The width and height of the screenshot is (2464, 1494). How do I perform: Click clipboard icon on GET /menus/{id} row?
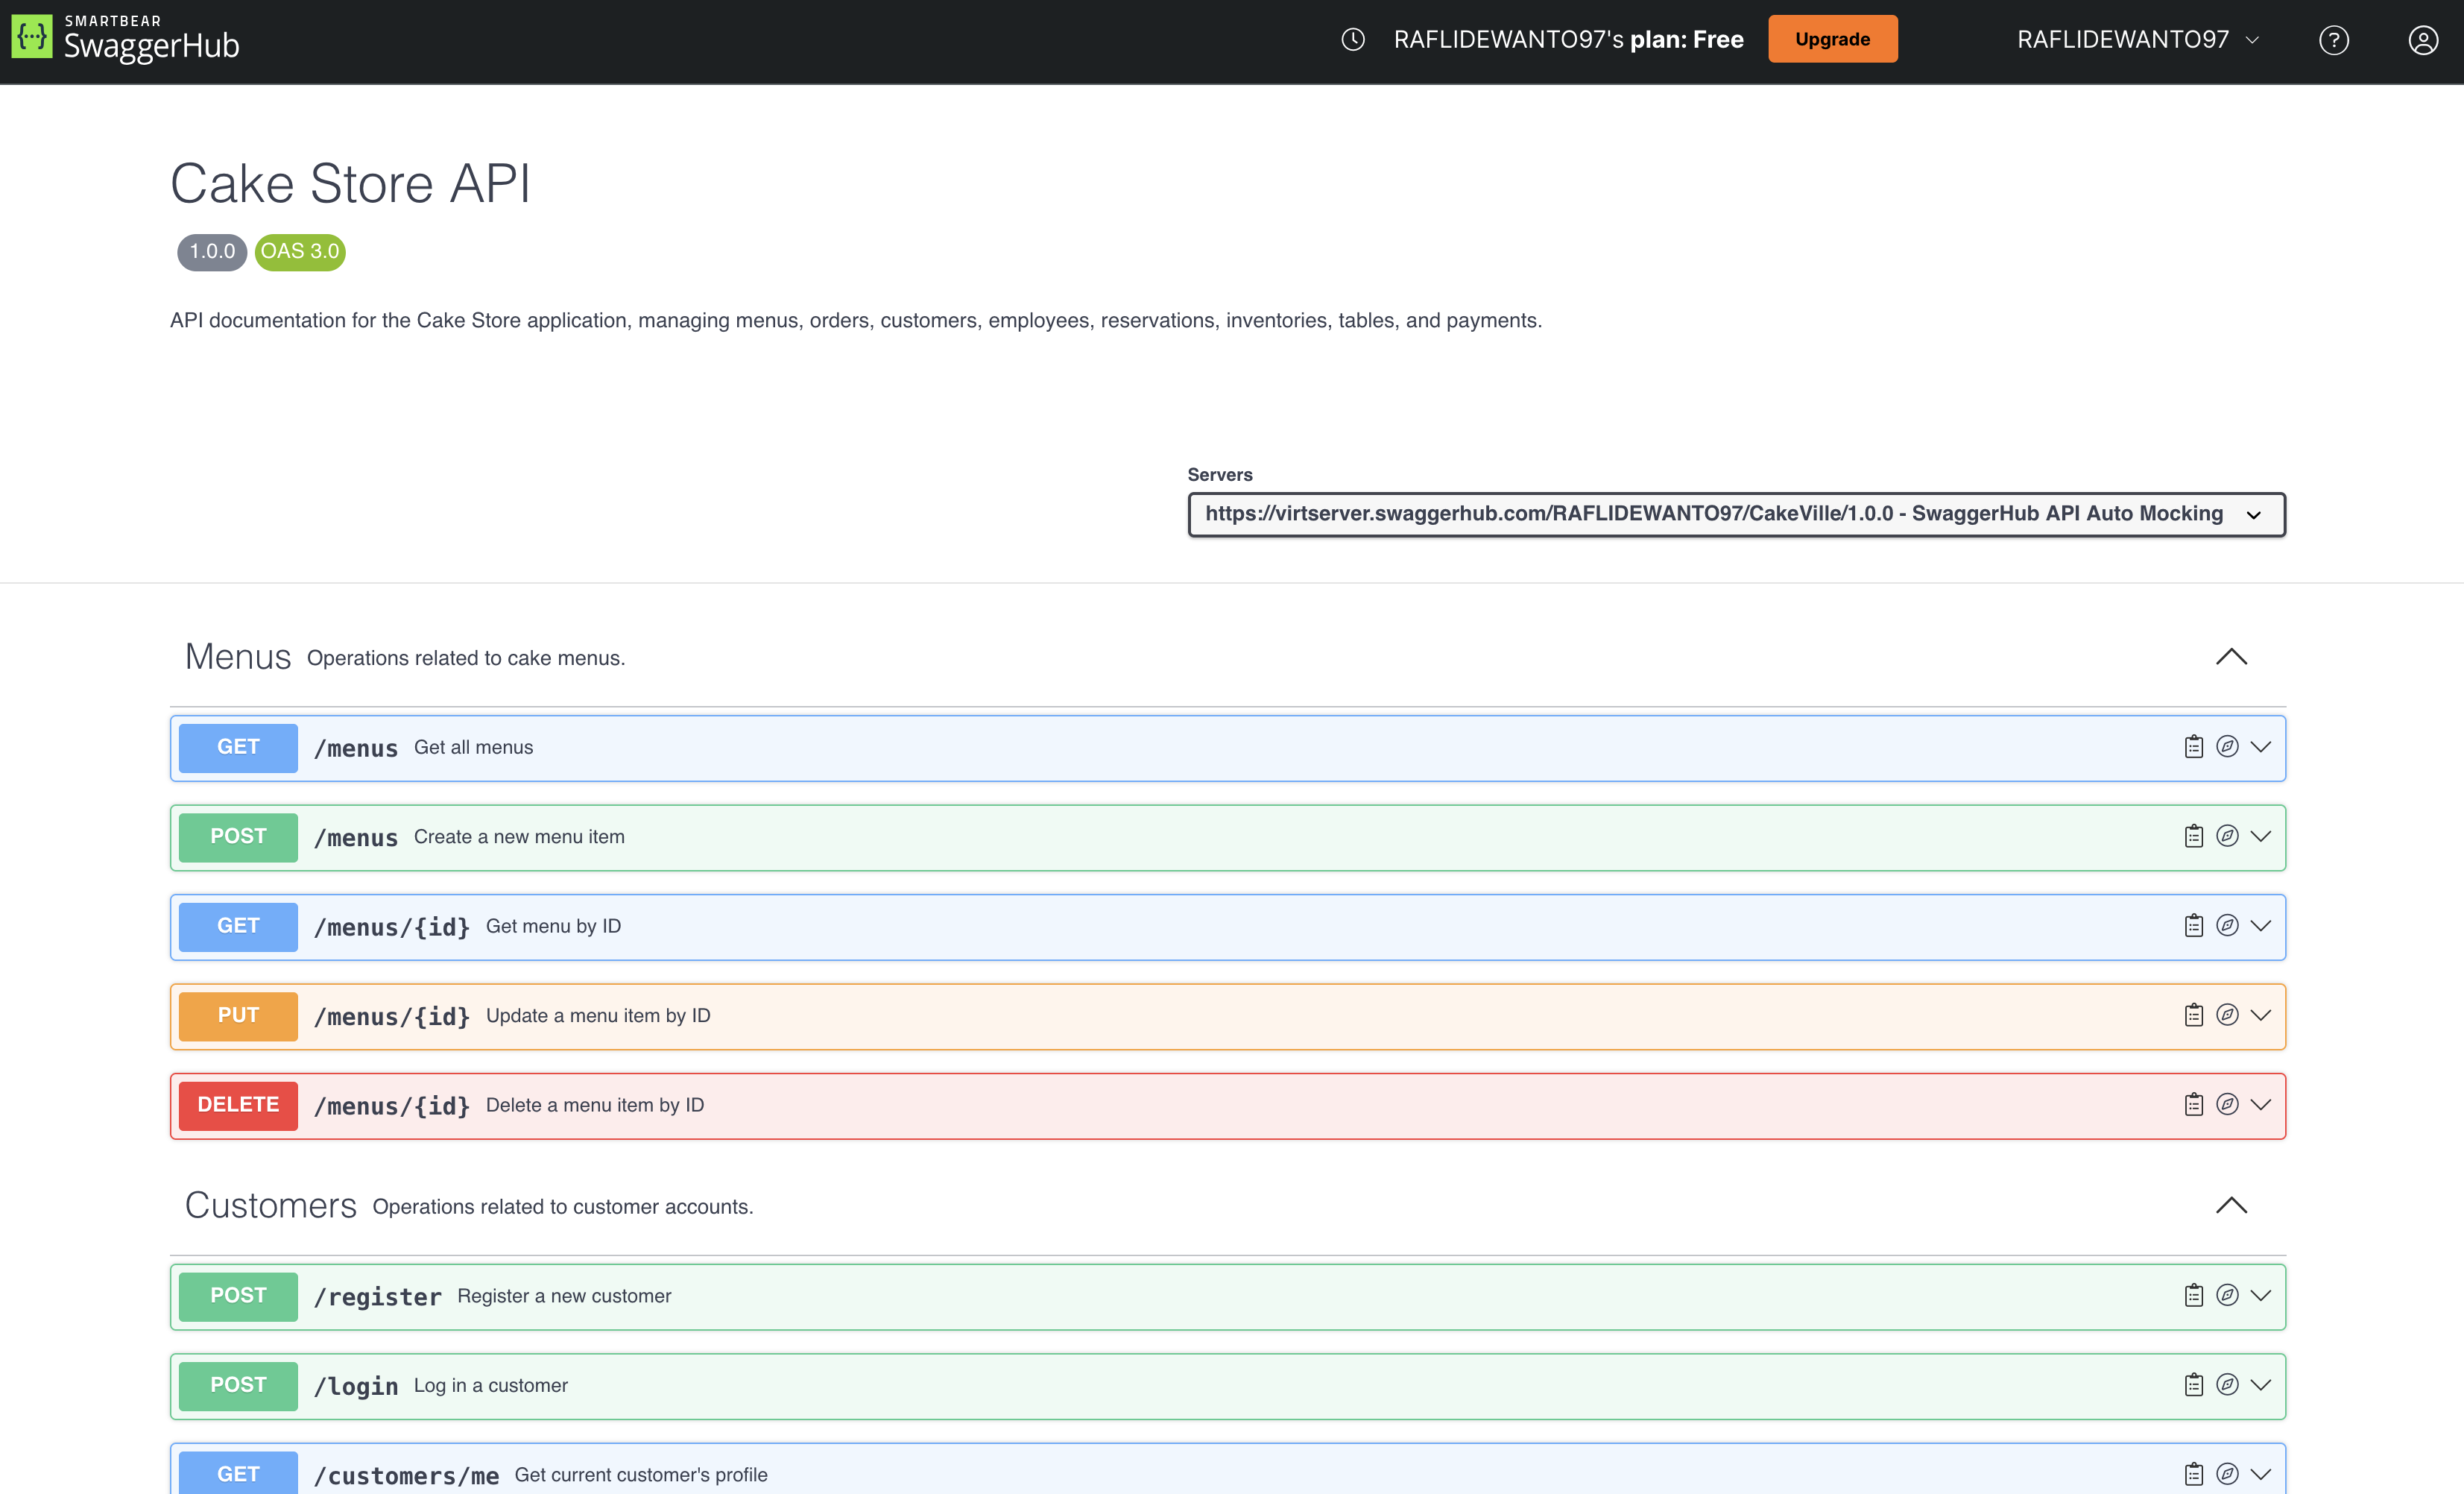(2194, 926)
